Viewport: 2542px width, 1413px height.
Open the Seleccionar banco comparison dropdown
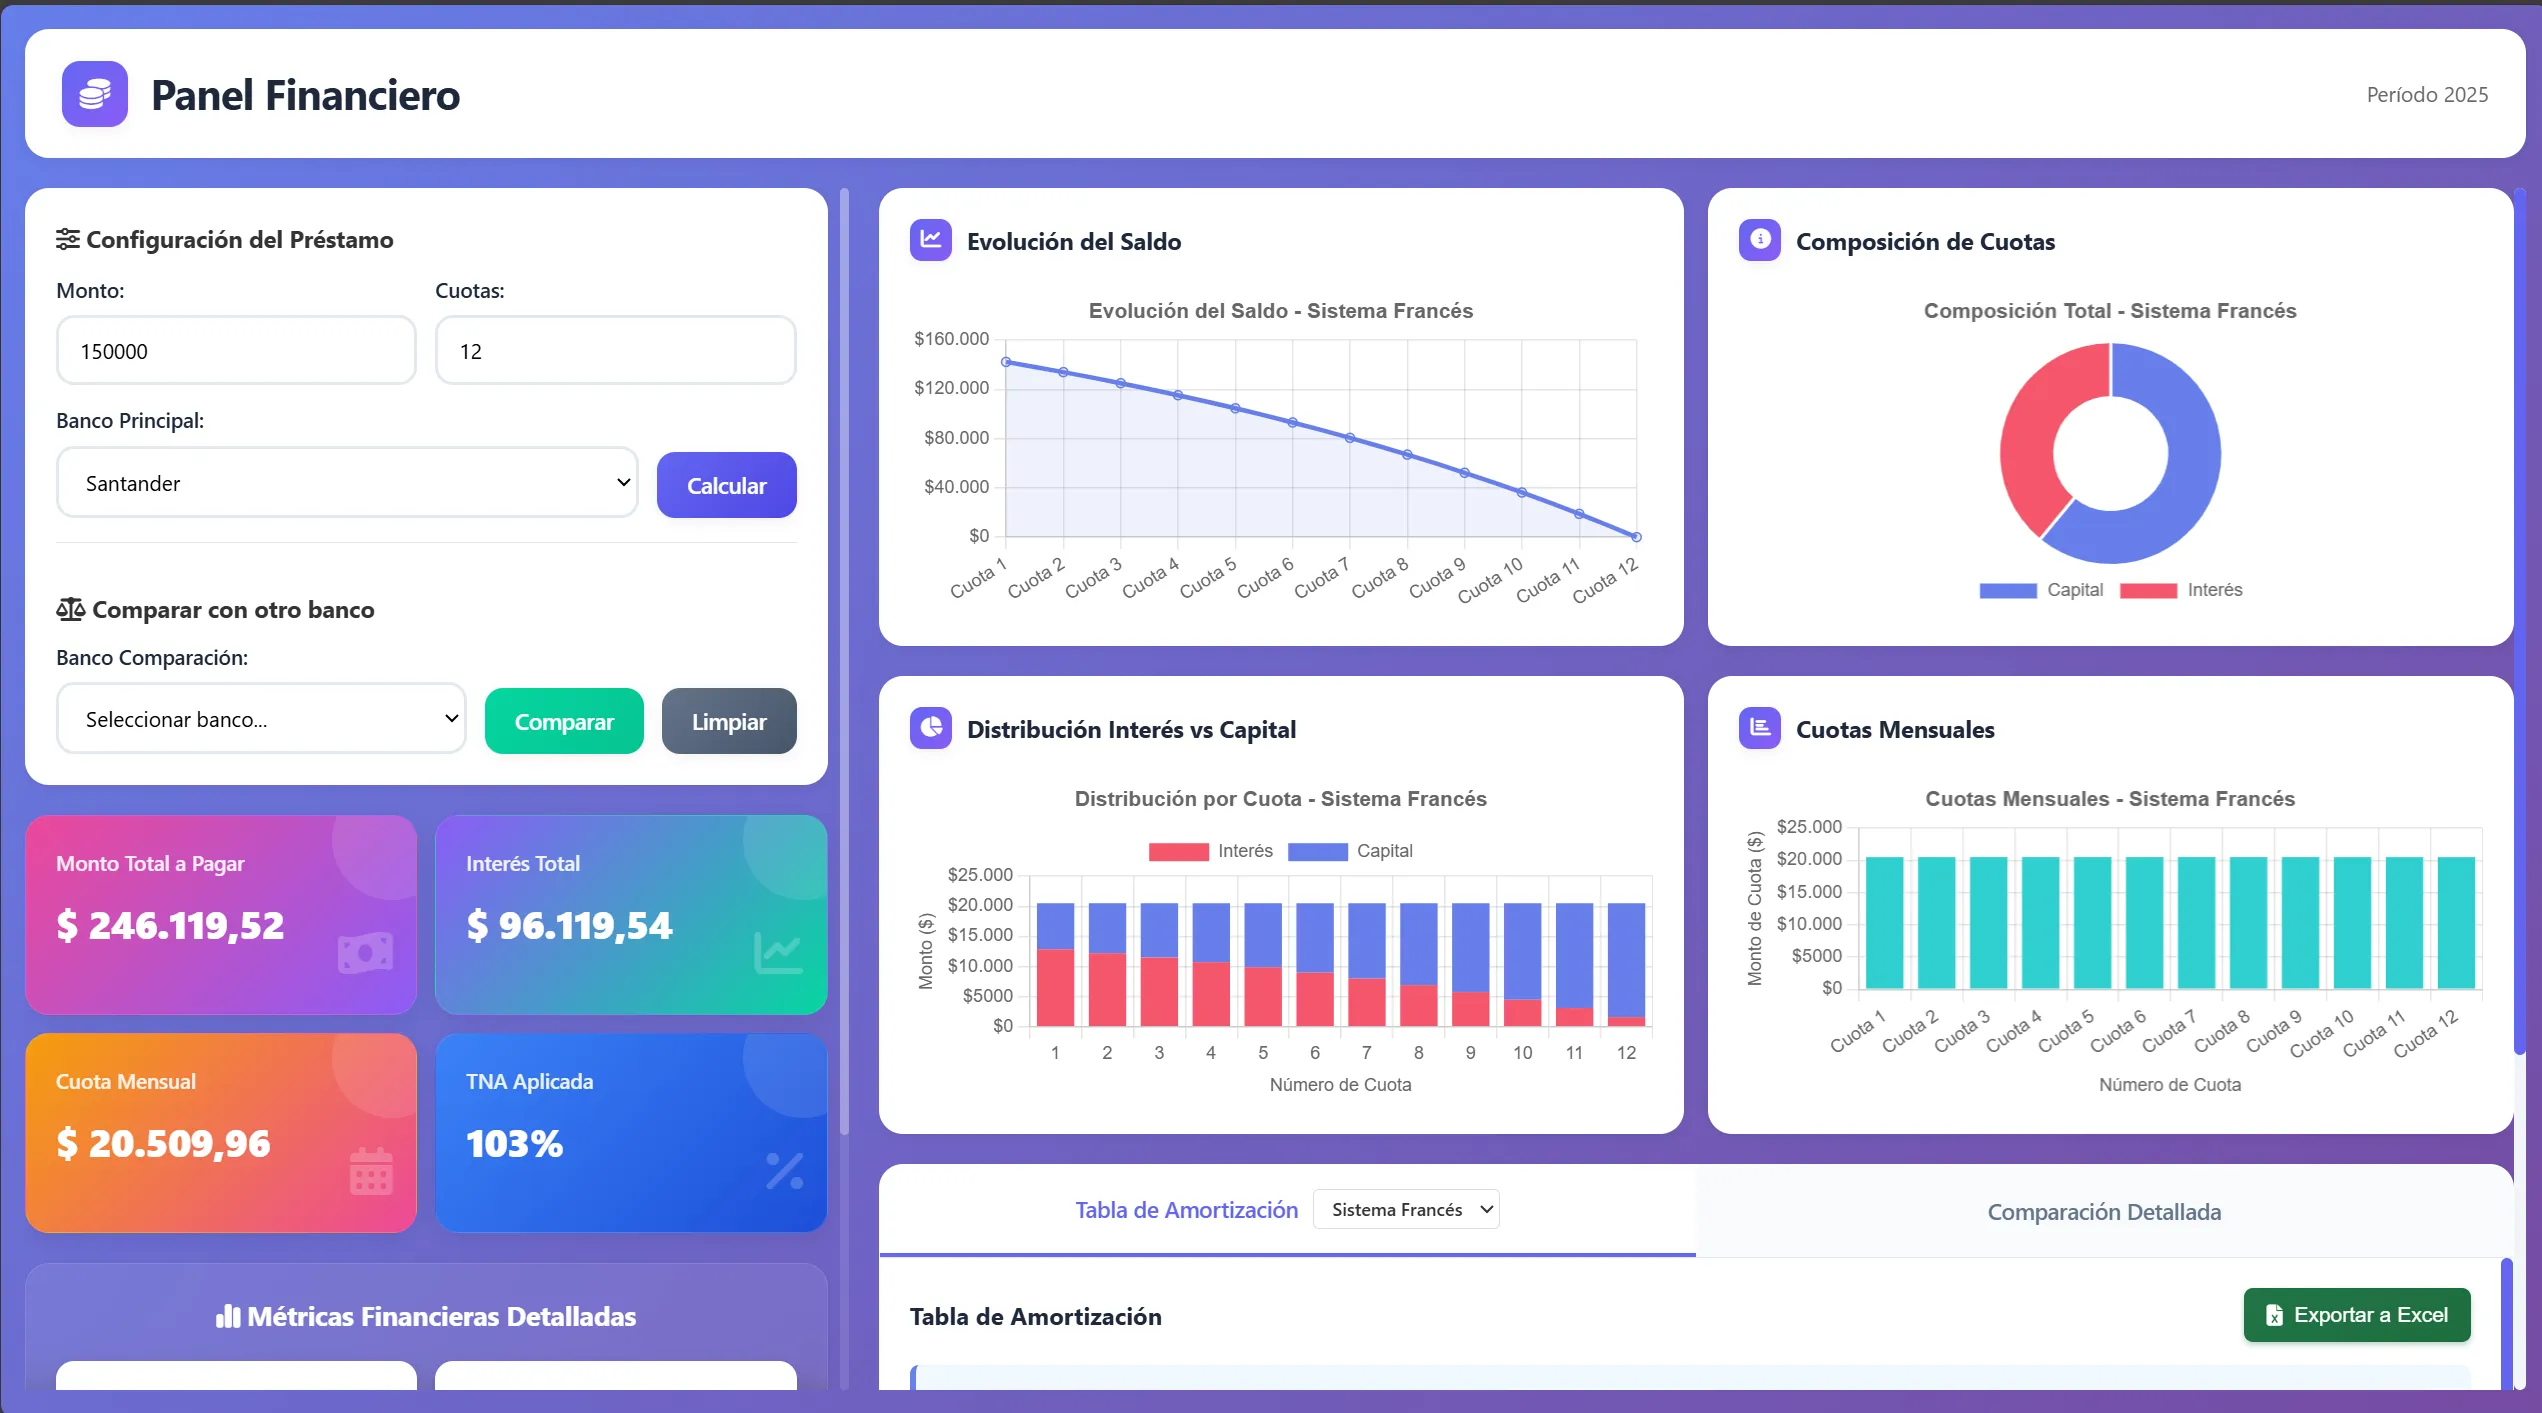pos(261,719)
